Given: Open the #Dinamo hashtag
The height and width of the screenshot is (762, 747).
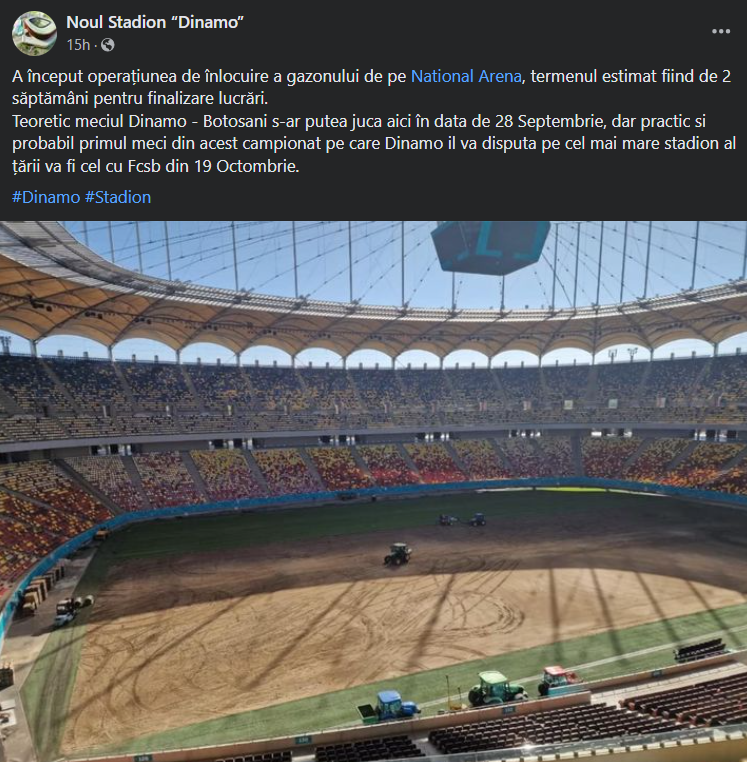Looking at the screenshot, I should click(x=46, y=197).
